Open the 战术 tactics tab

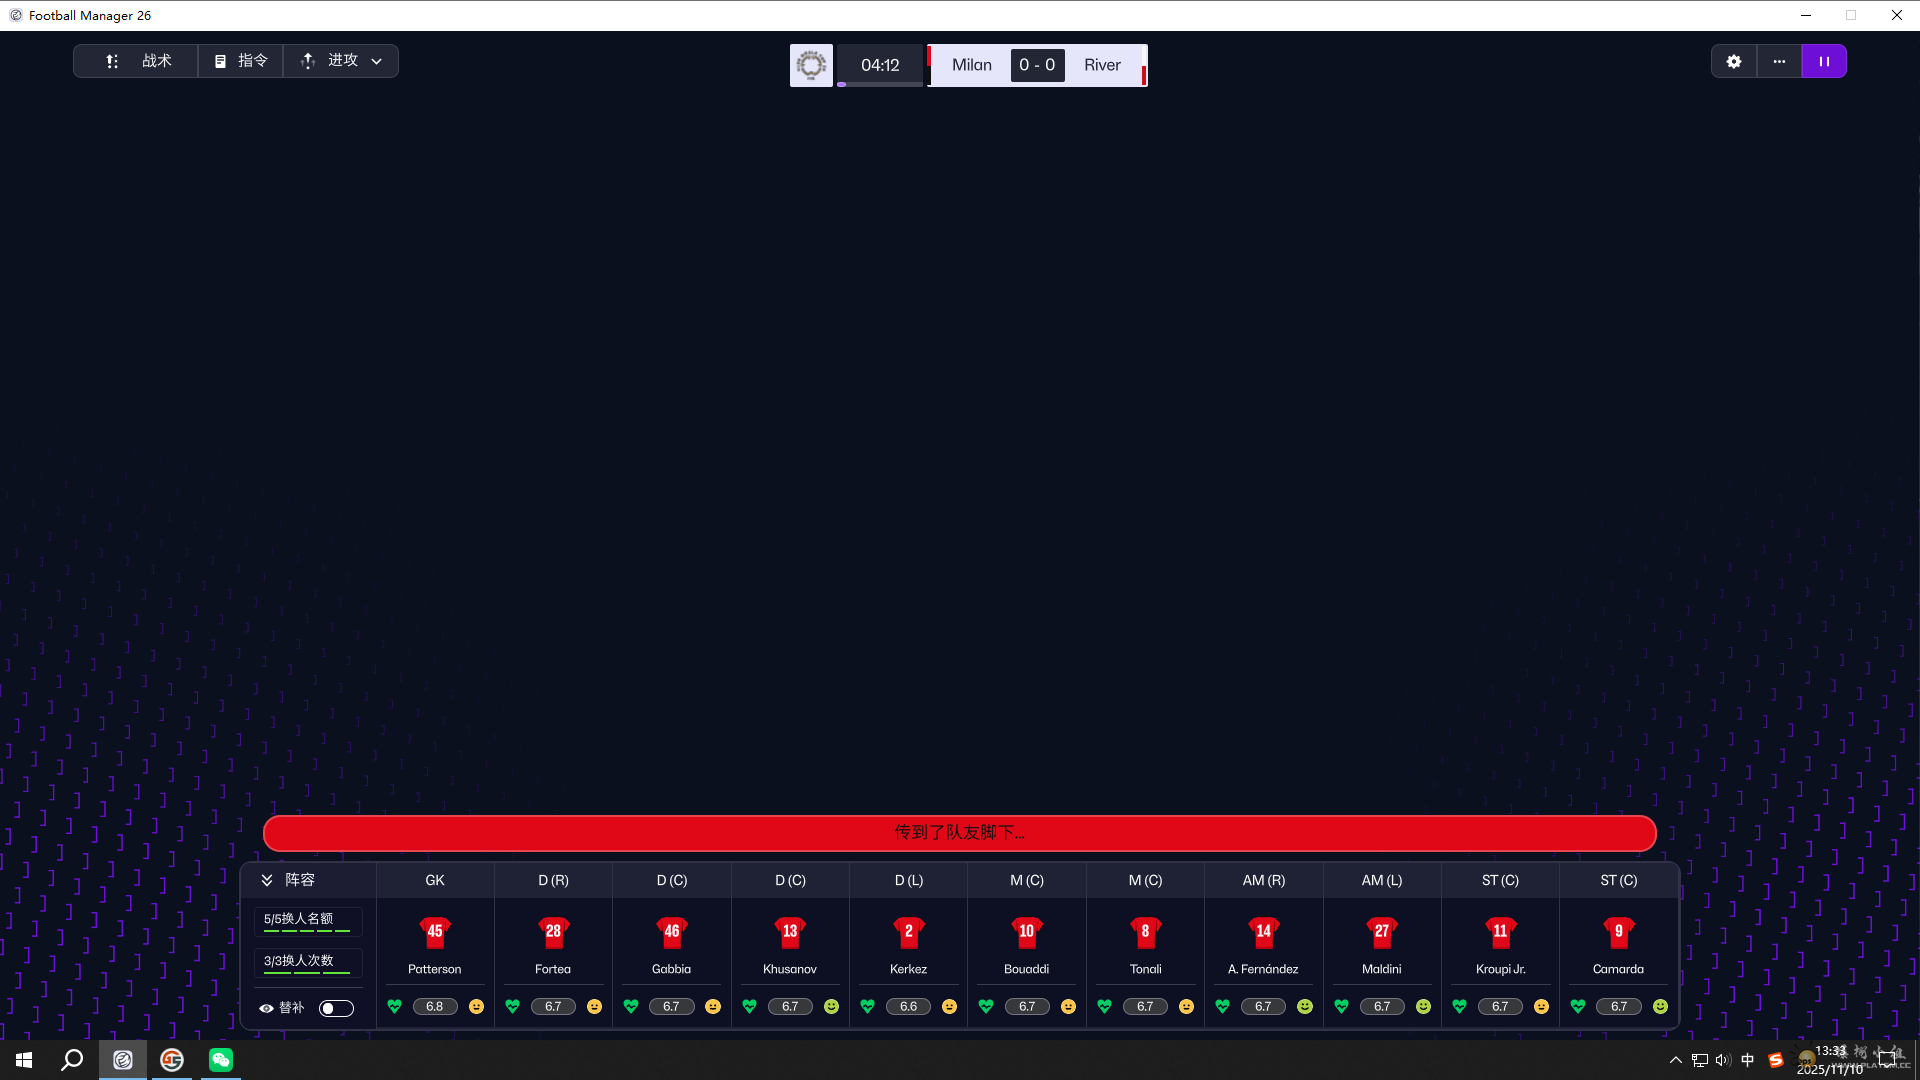pos(138,61)
